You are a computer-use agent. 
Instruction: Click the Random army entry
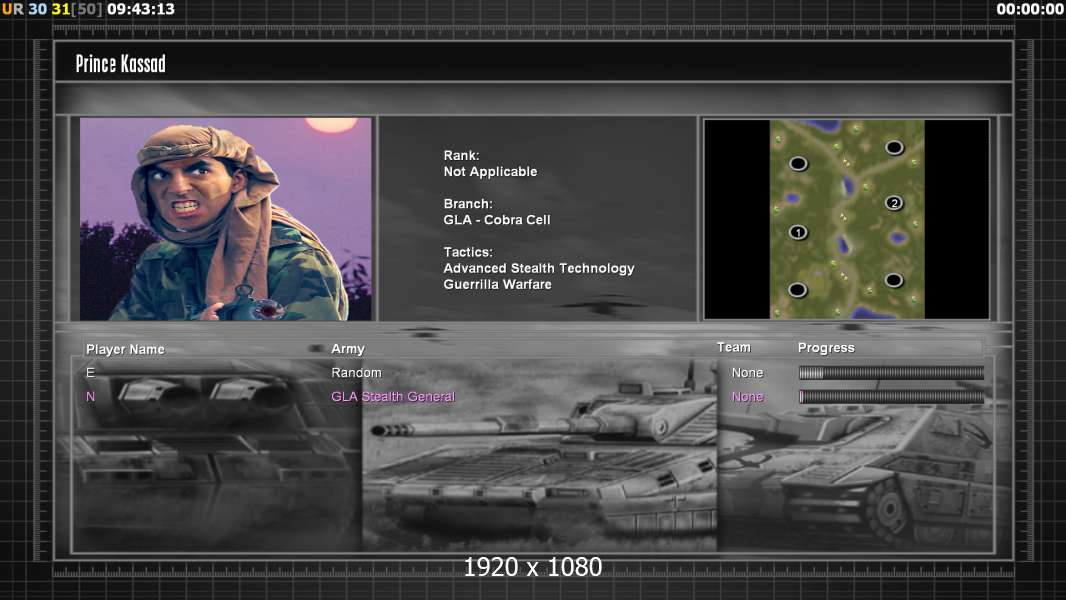coord(356,372)
